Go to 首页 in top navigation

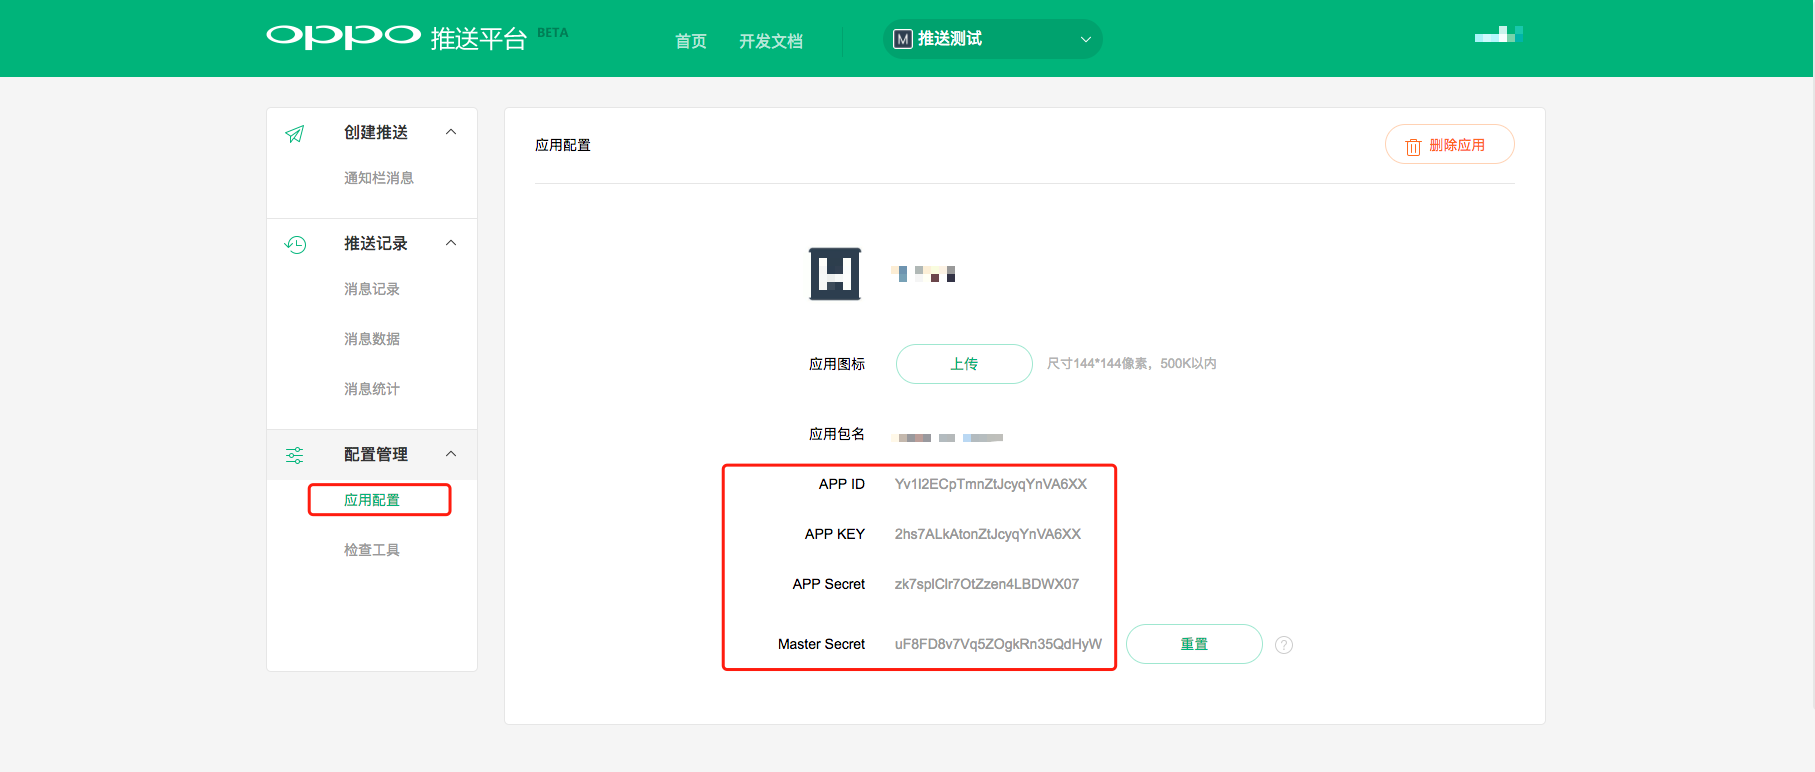tap(691, 41)
